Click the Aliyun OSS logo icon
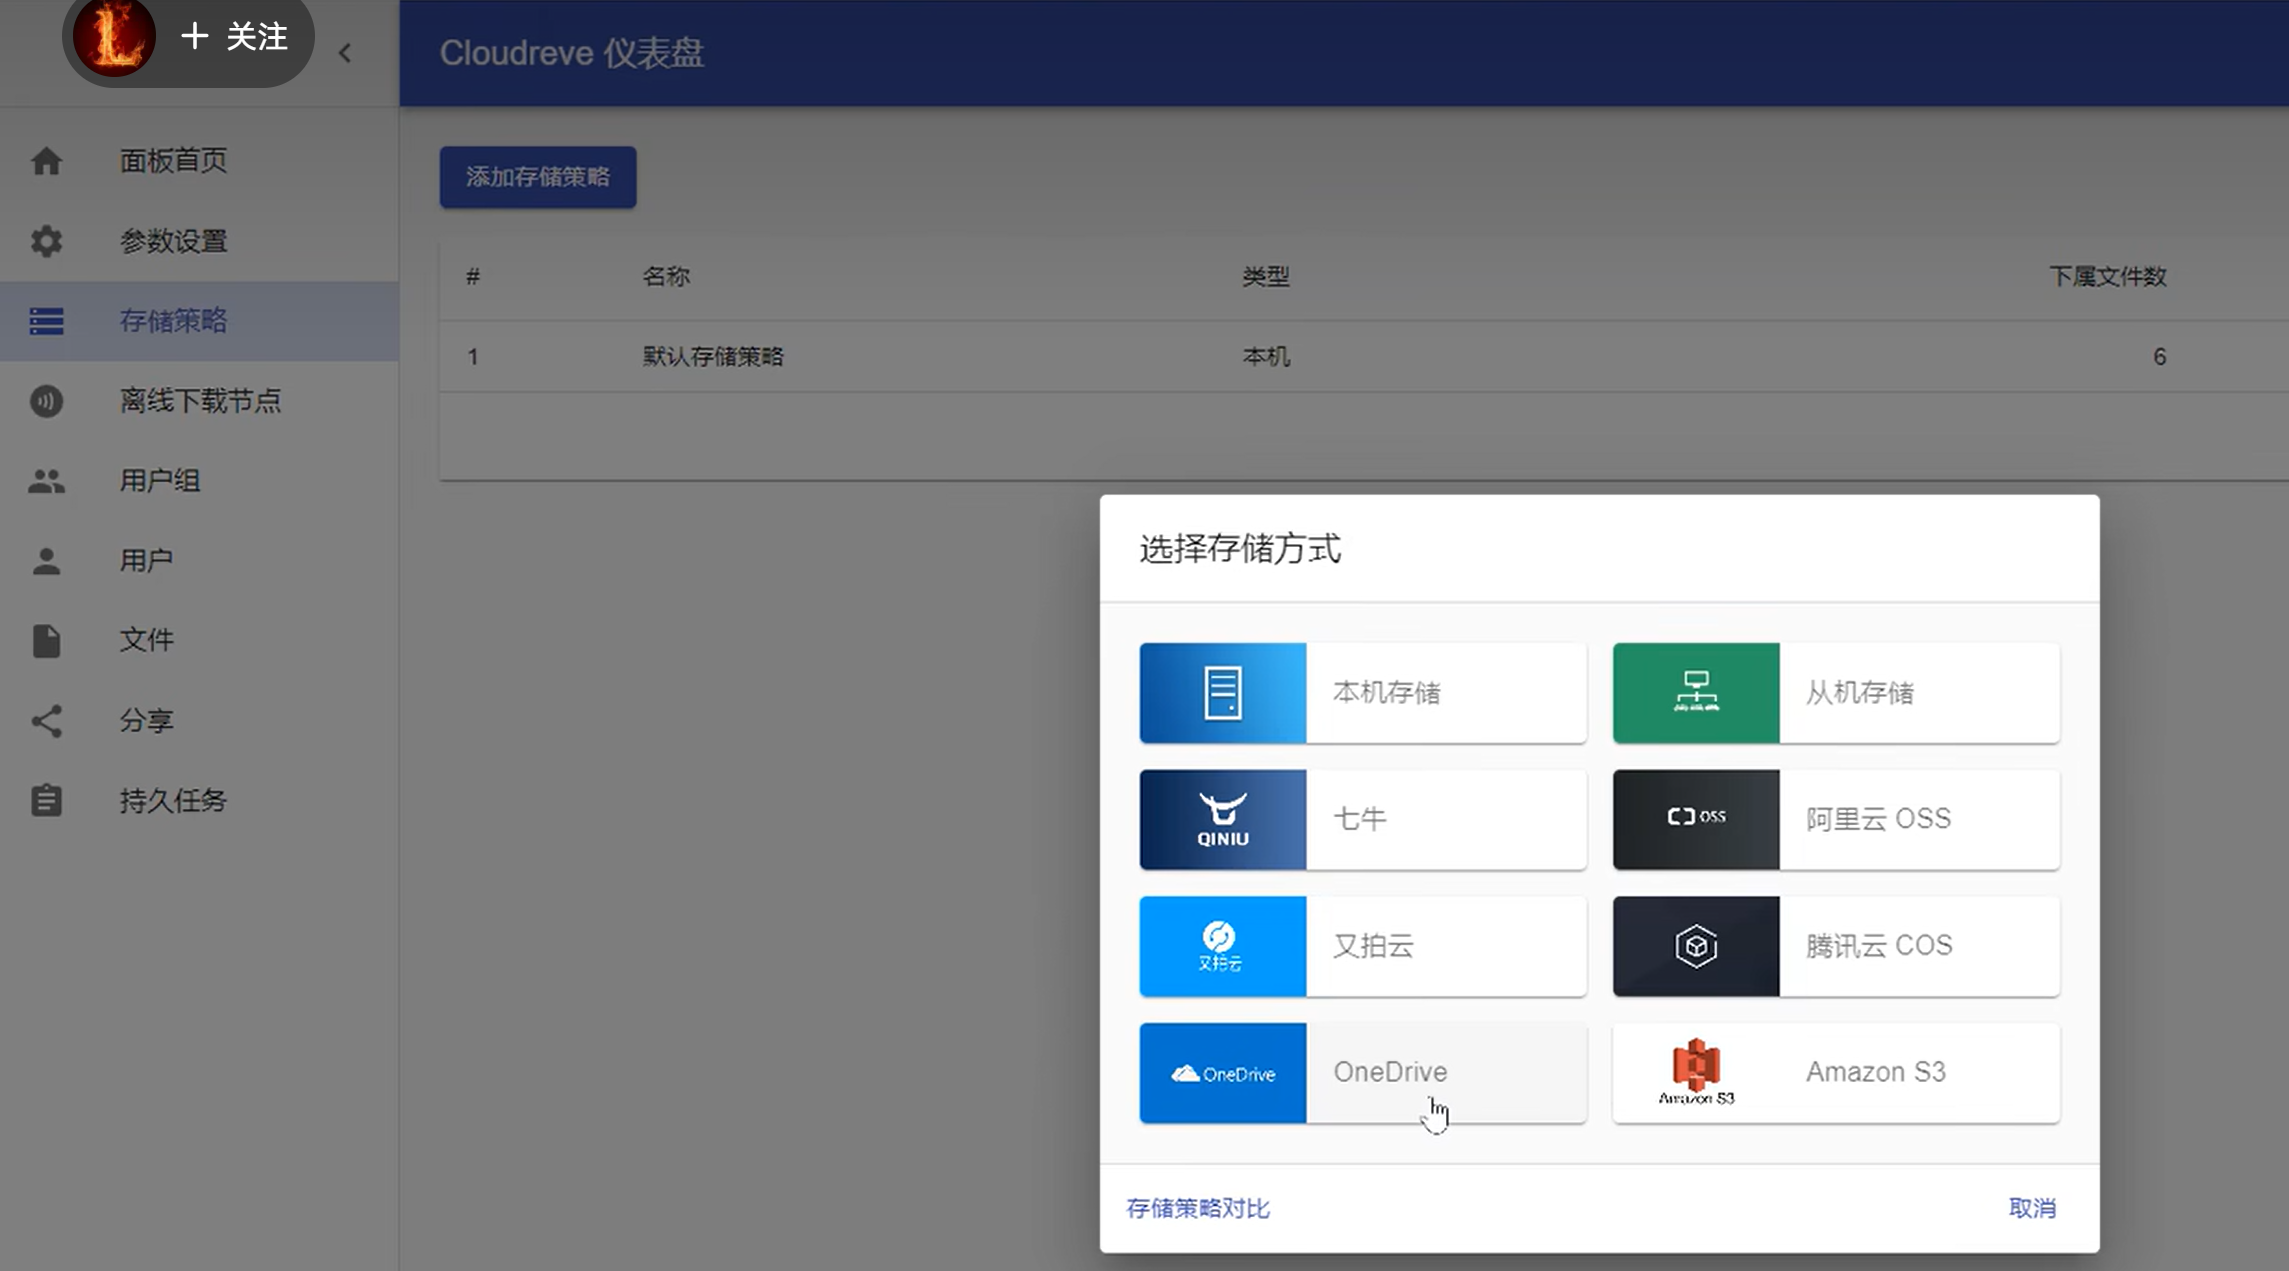Screen dimensions: 2289x1271 [x=1696, y=819]
